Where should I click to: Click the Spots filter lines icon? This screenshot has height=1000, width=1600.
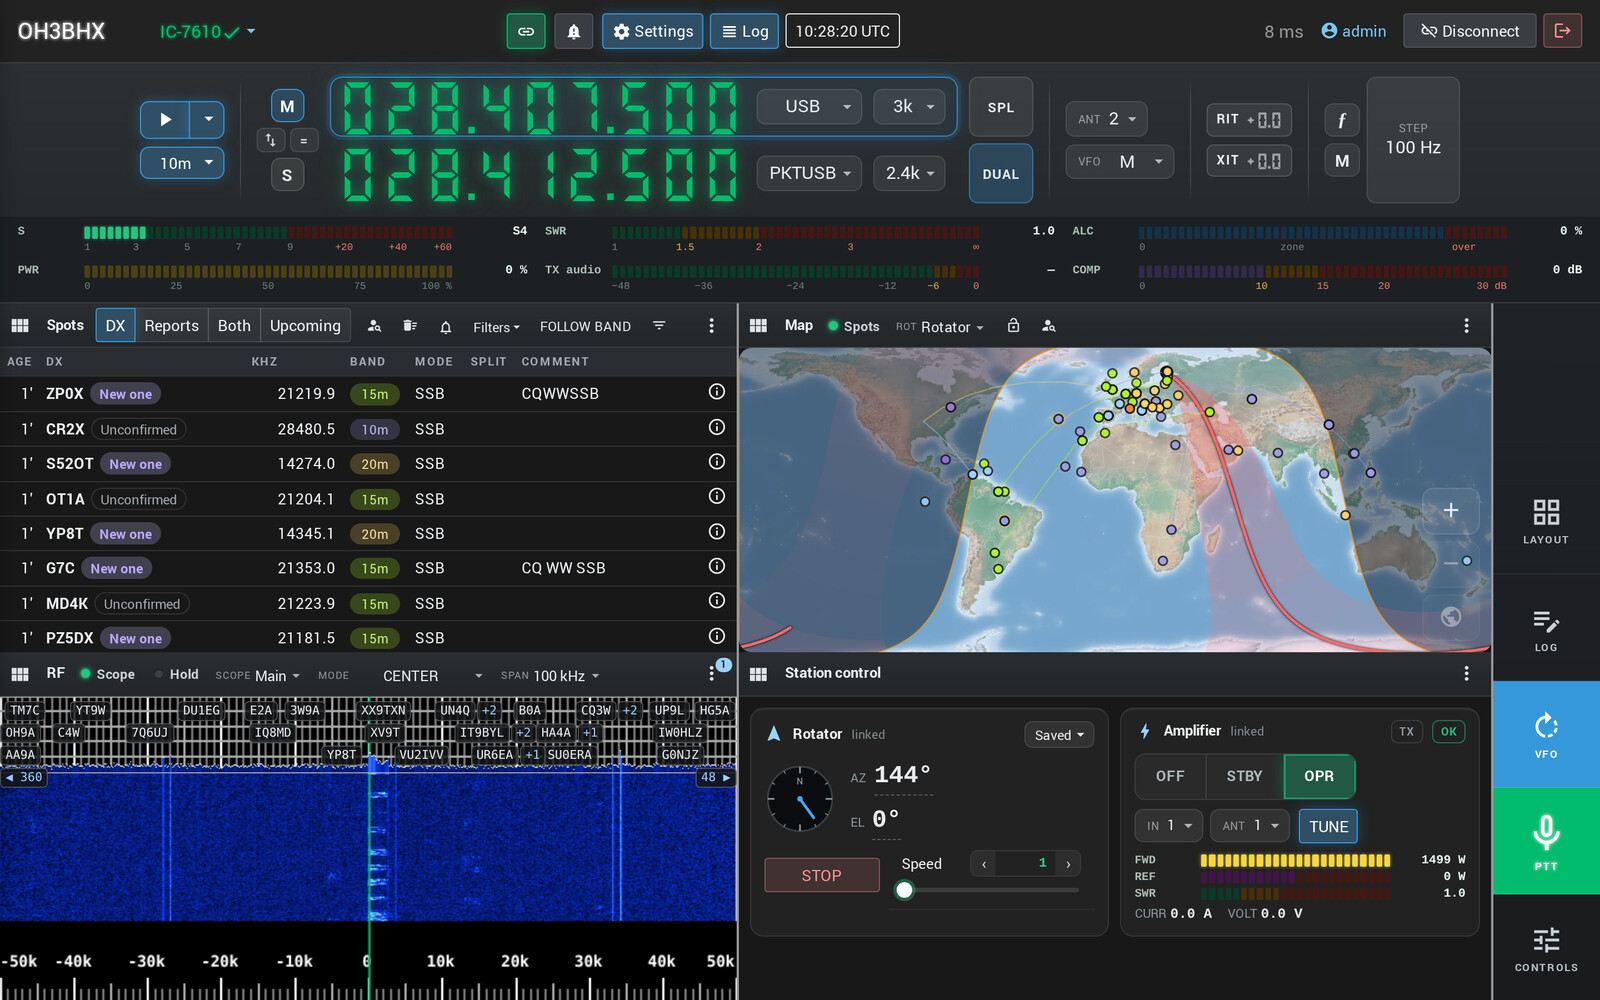659,326
